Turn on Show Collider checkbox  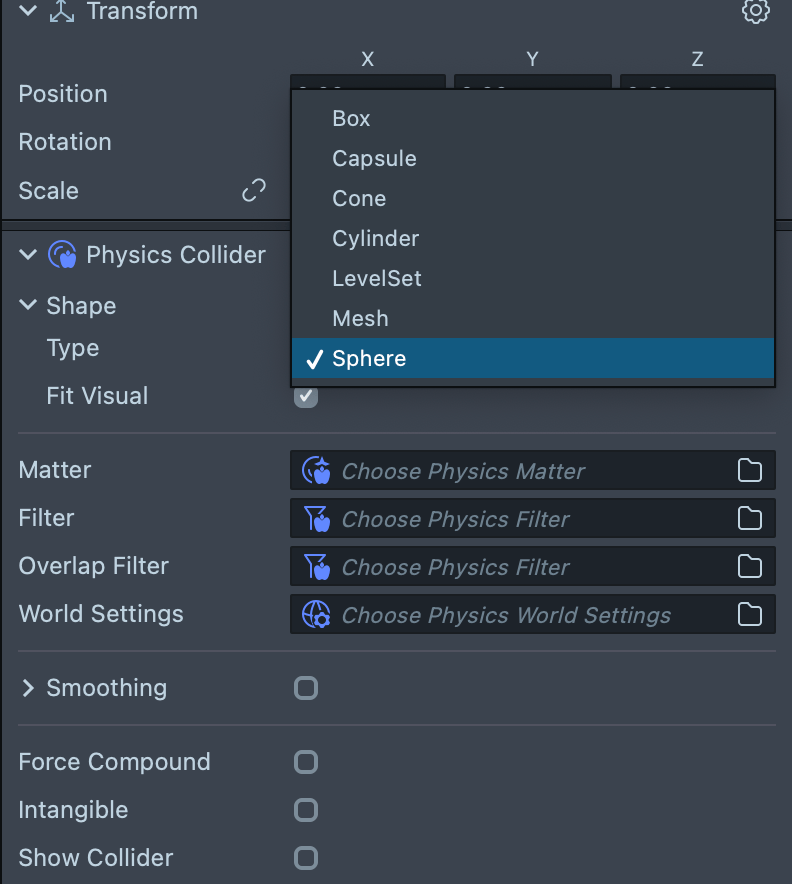[306, 858]
